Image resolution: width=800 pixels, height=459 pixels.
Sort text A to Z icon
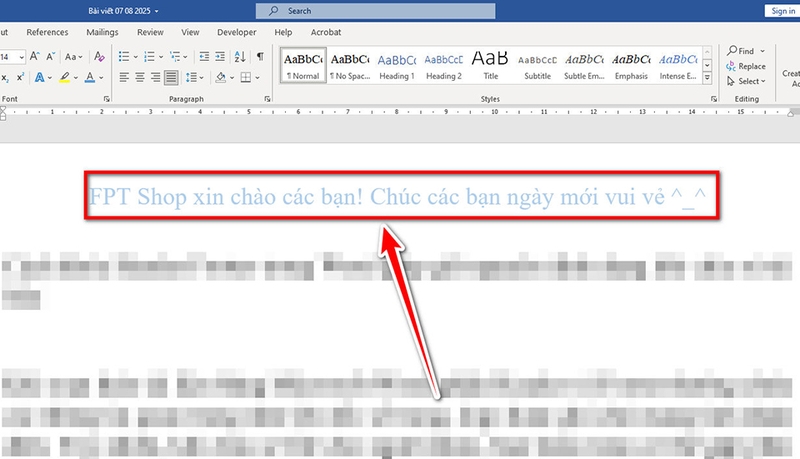coord(240,56)
